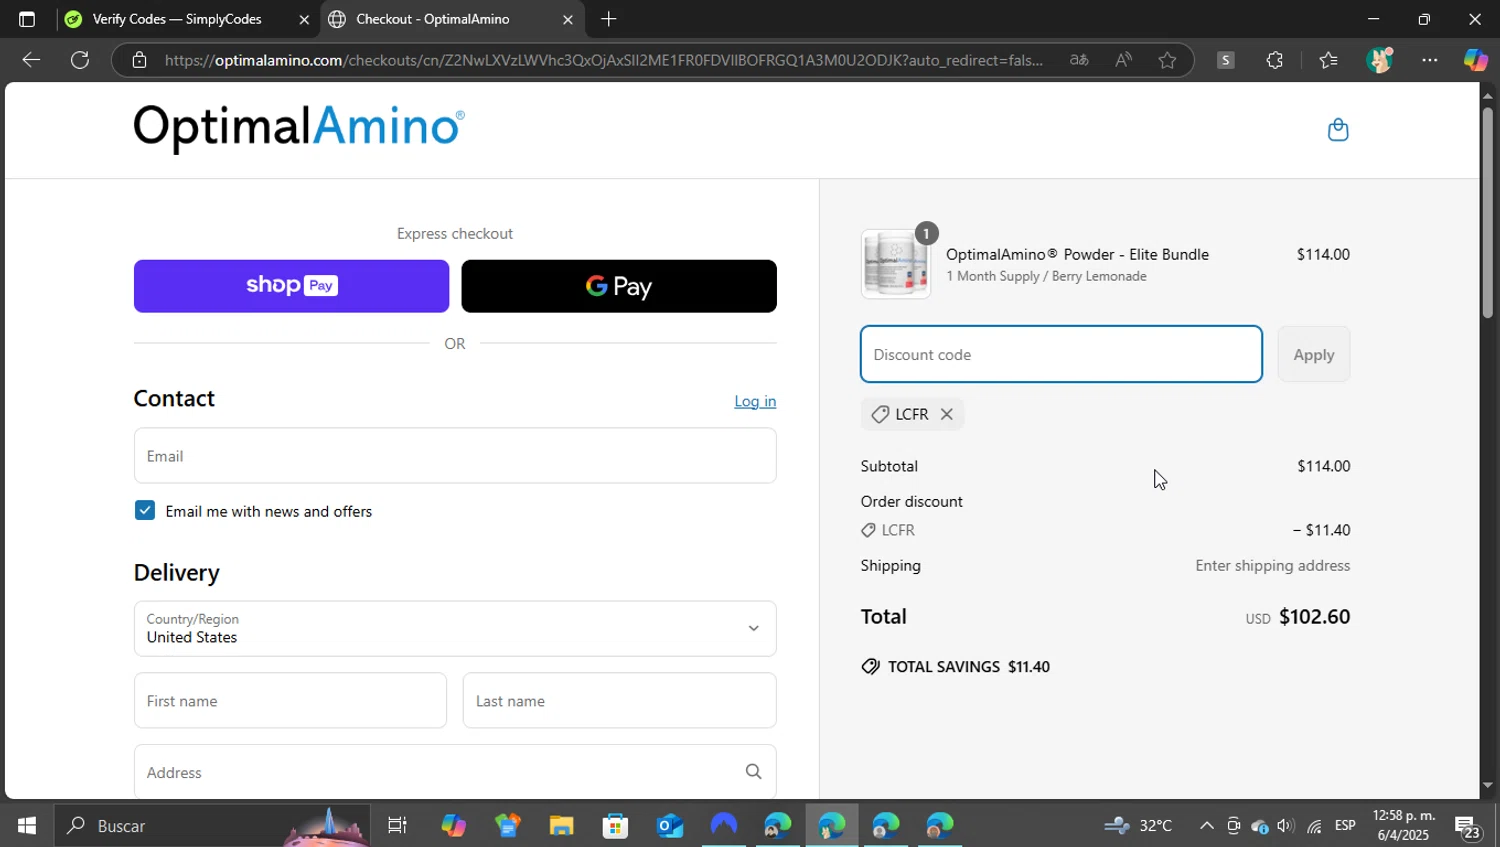Click the Log in link

[755, 401]
